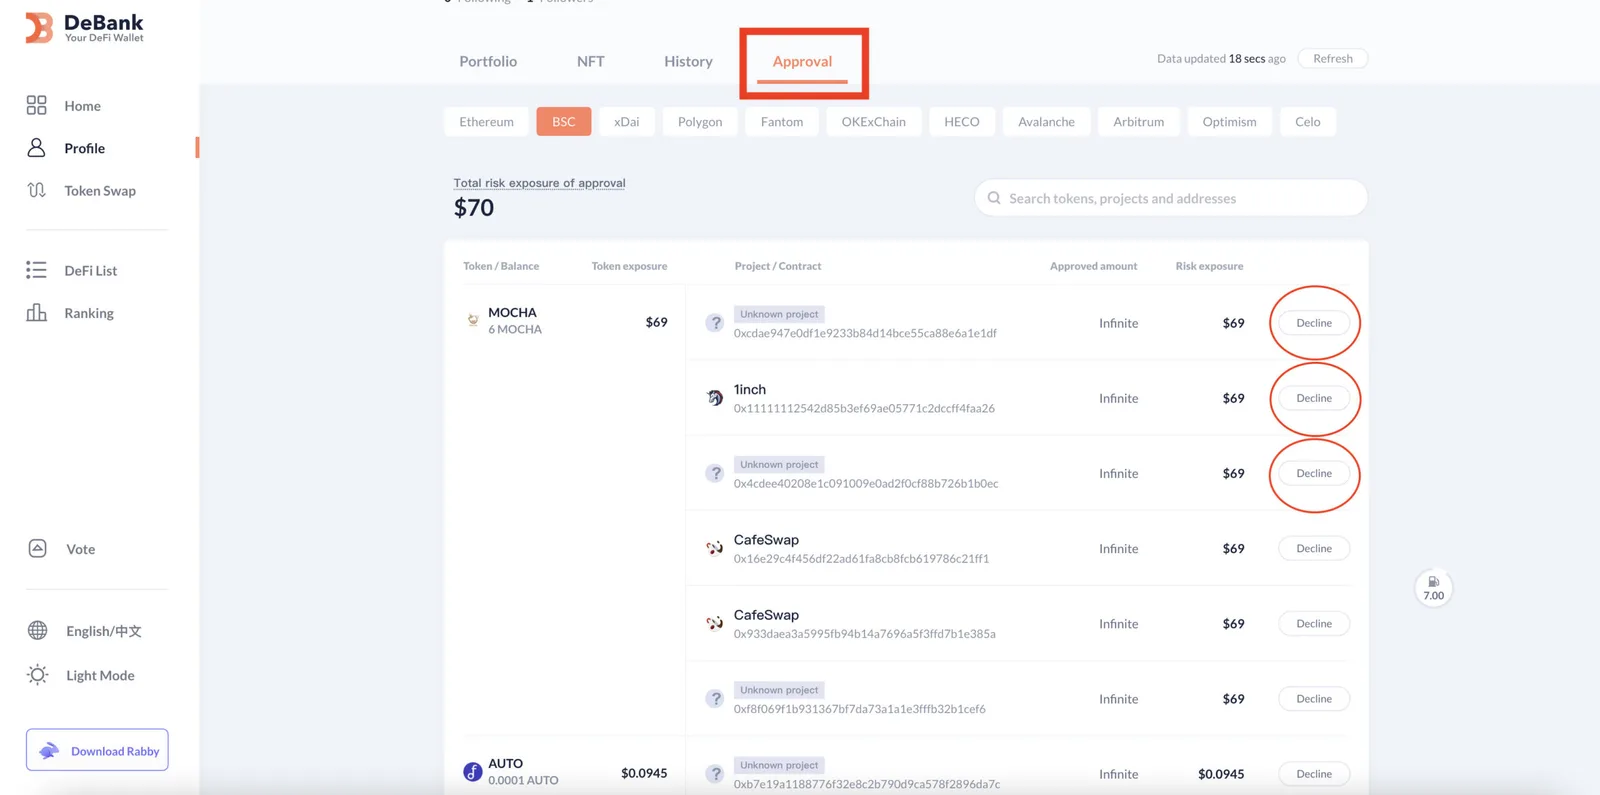This screenshot has height=795, width=1600.
Task: Click the search magnifier icon
Action: coord(994,198)
